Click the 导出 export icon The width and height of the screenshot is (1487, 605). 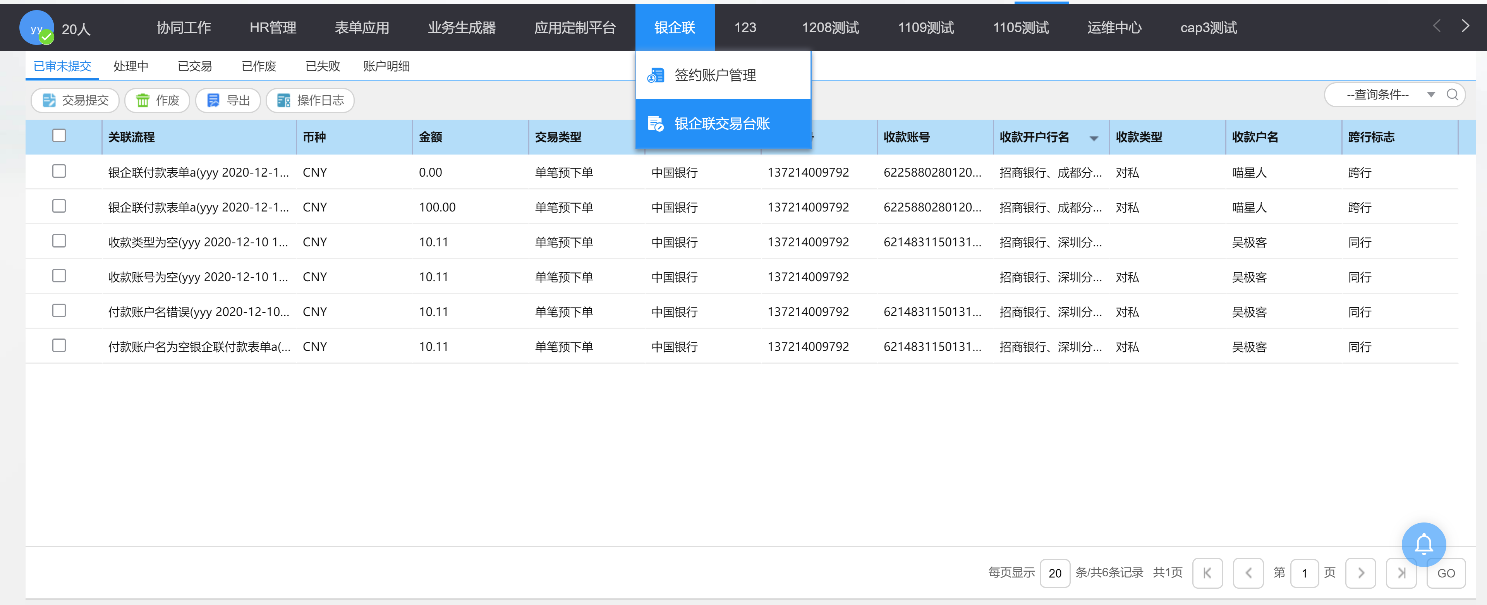click(211, 100)
